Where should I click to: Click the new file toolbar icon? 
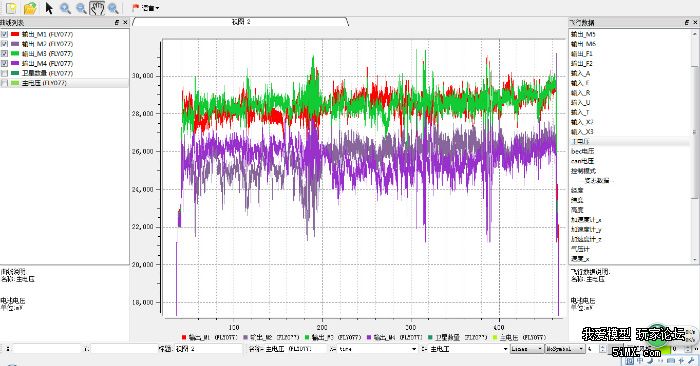(11, 8)
